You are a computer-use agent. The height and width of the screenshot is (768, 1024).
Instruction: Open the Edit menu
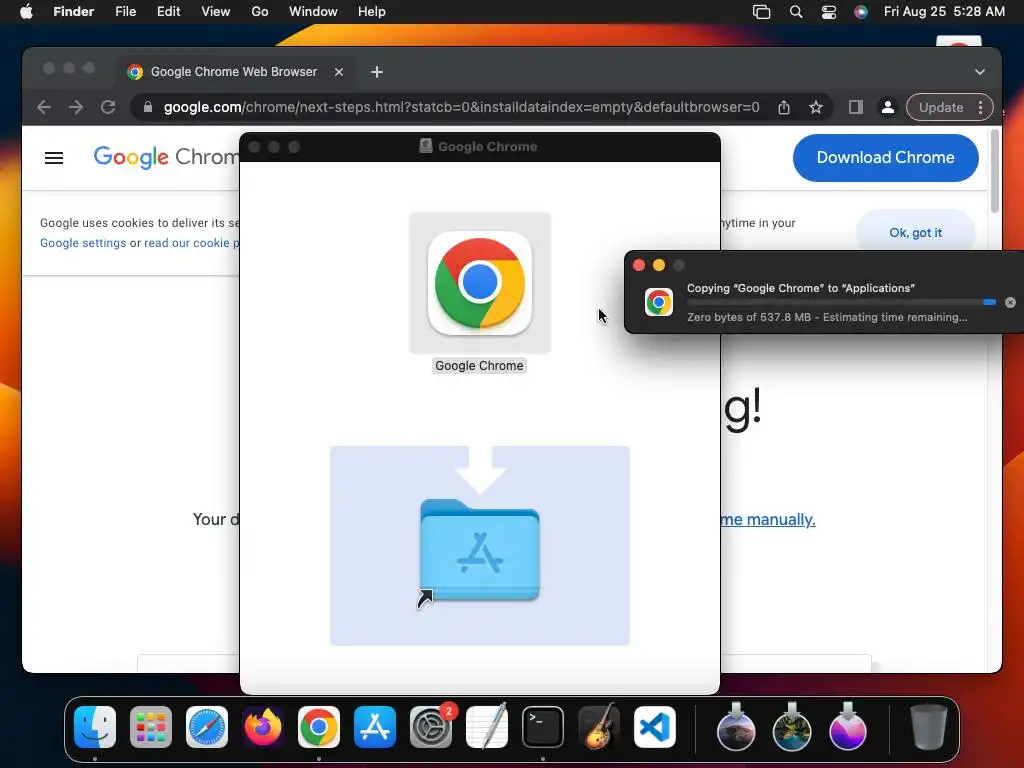click(168, 12)
